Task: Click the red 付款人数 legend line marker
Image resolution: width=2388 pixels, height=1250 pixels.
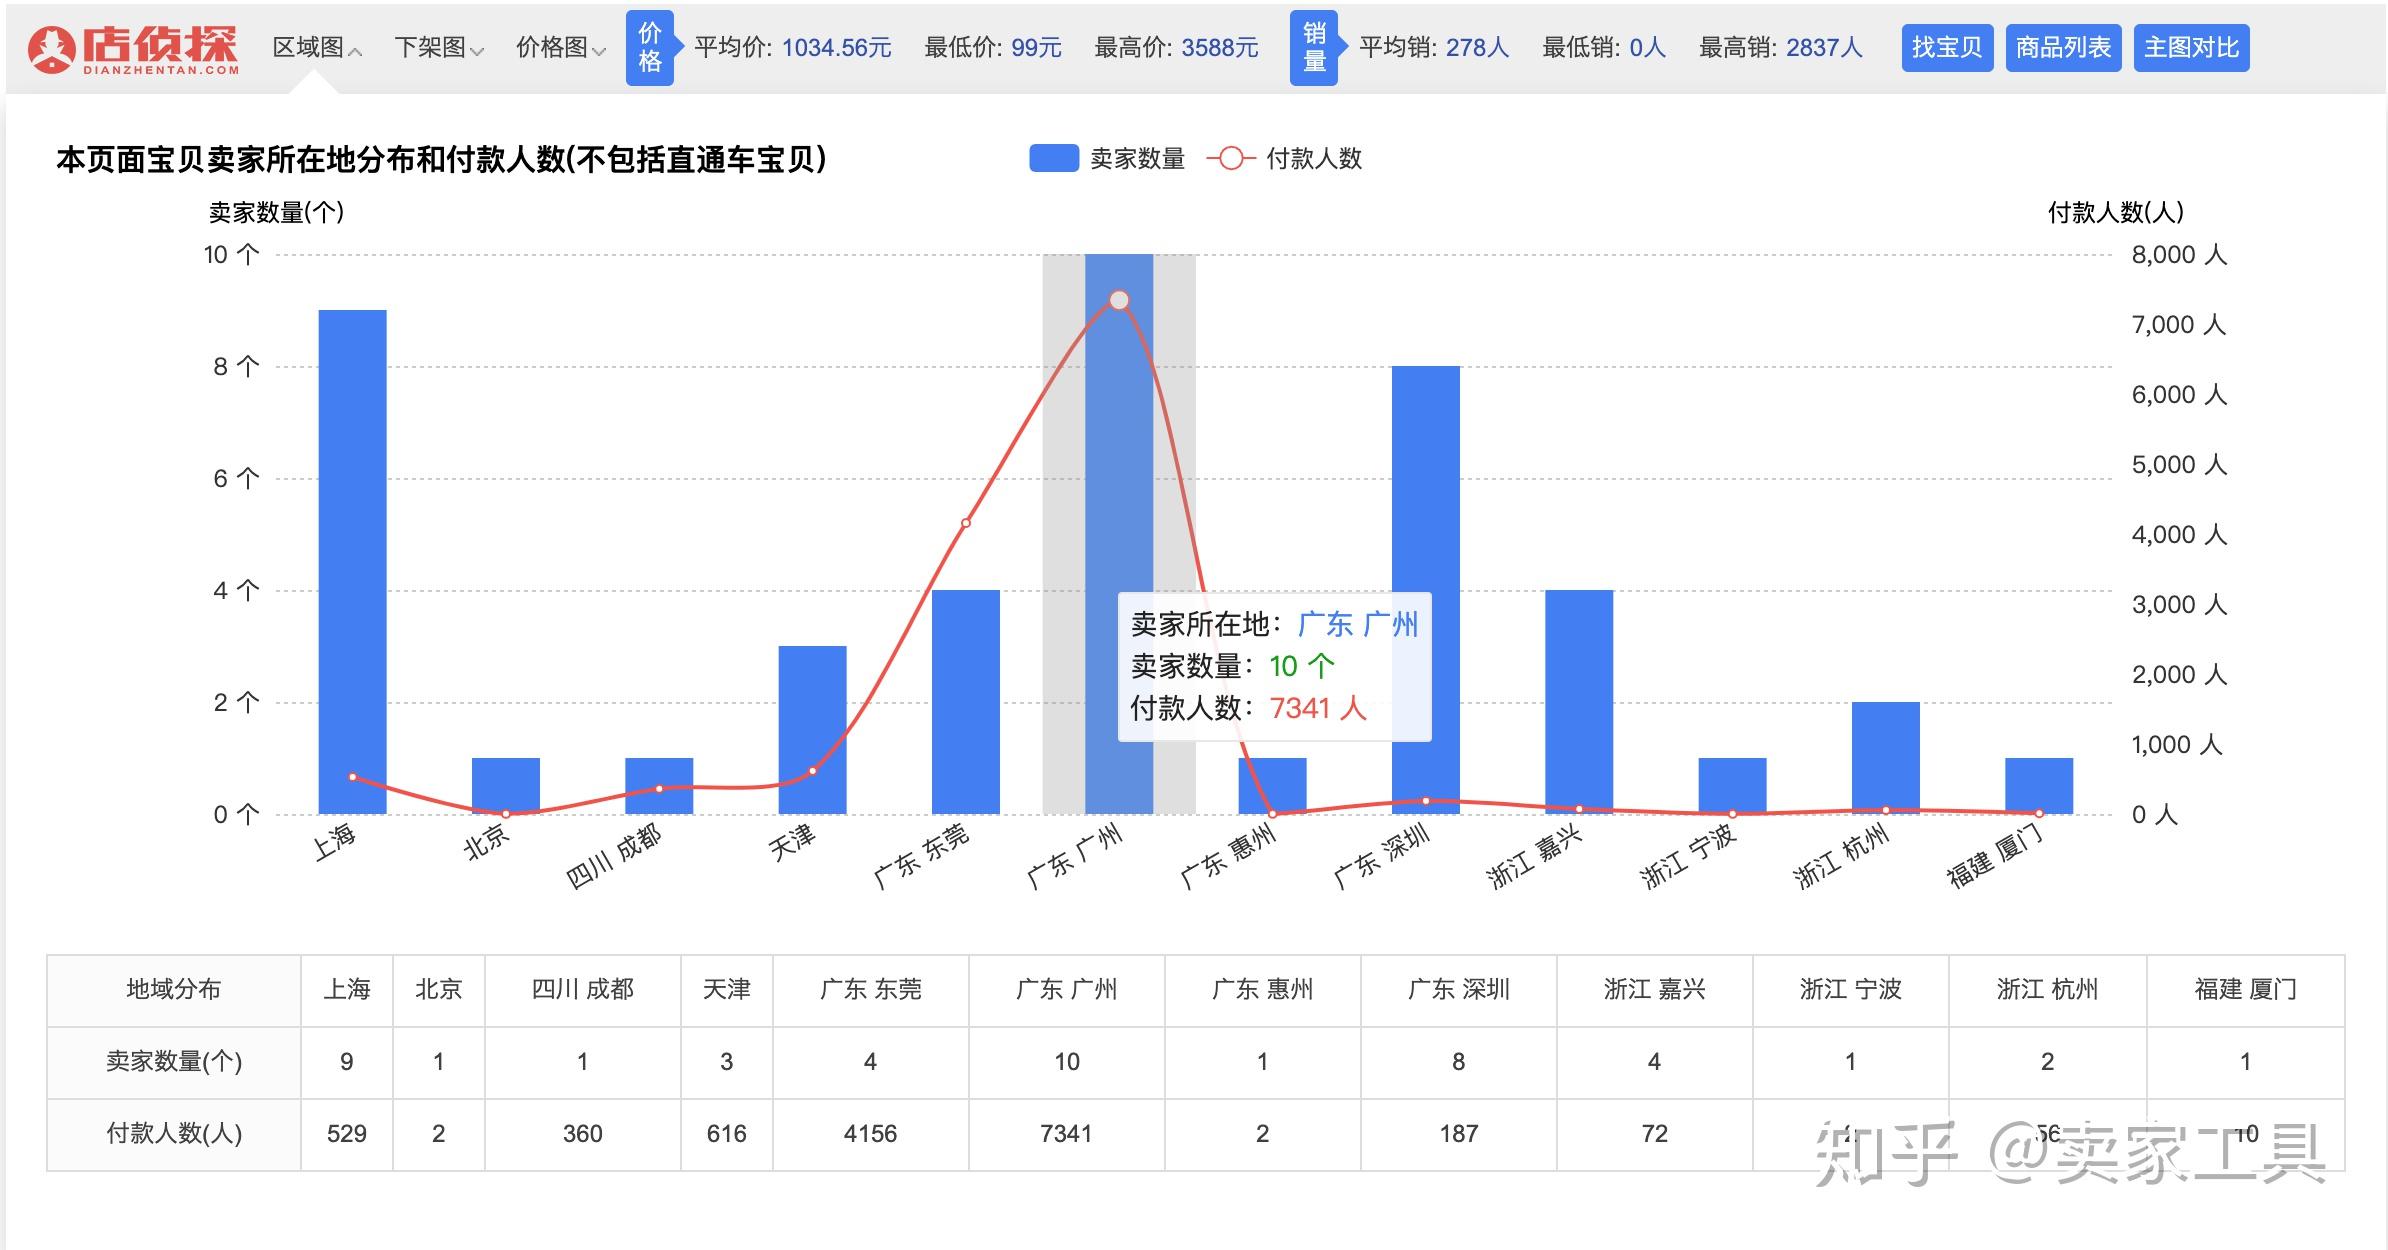Action: tap(1231, 159)
